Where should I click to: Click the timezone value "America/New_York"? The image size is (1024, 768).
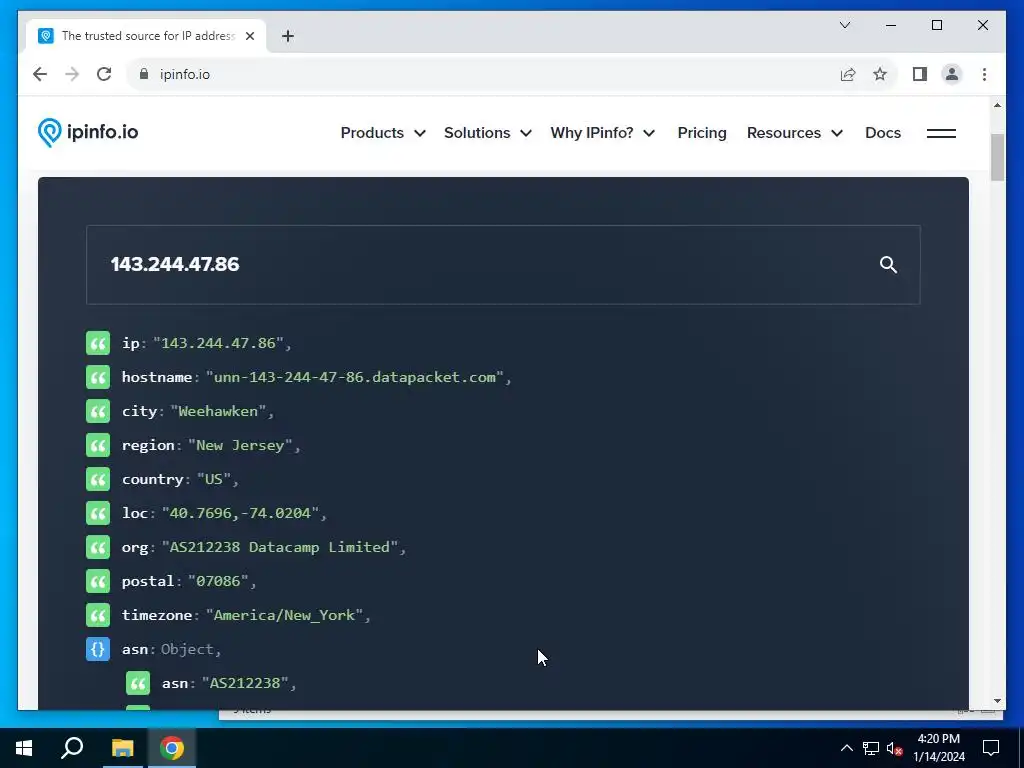[x=284, y=615]
